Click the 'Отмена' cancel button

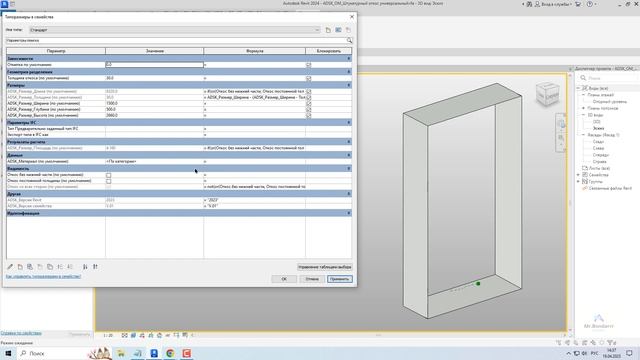312,279
